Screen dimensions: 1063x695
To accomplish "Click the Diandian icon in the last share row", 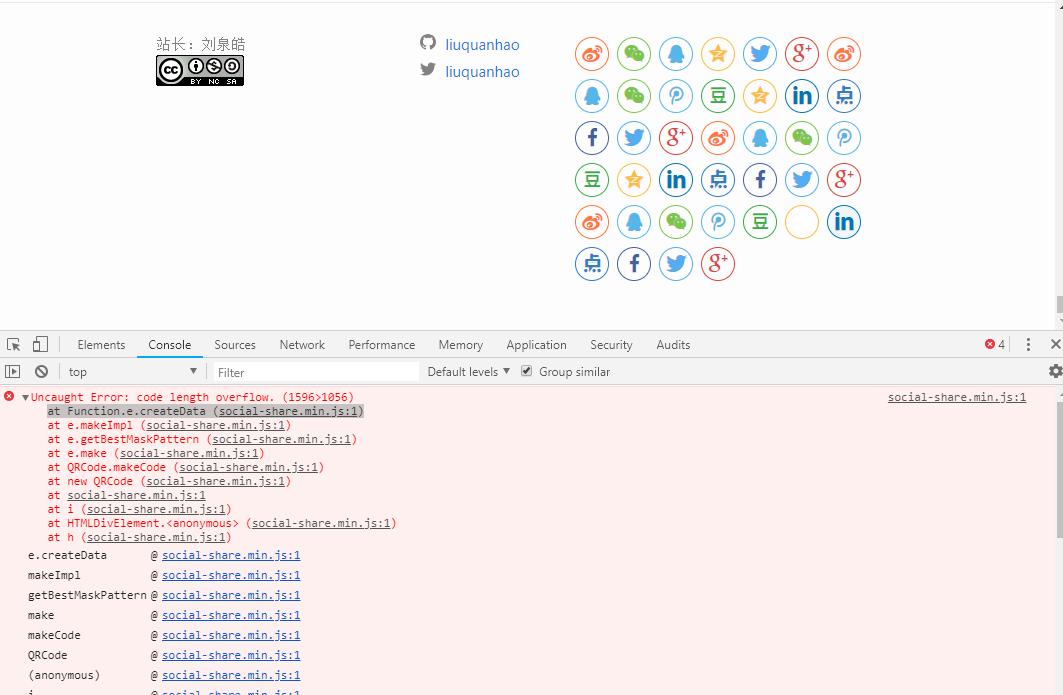I will pos(592,264).
